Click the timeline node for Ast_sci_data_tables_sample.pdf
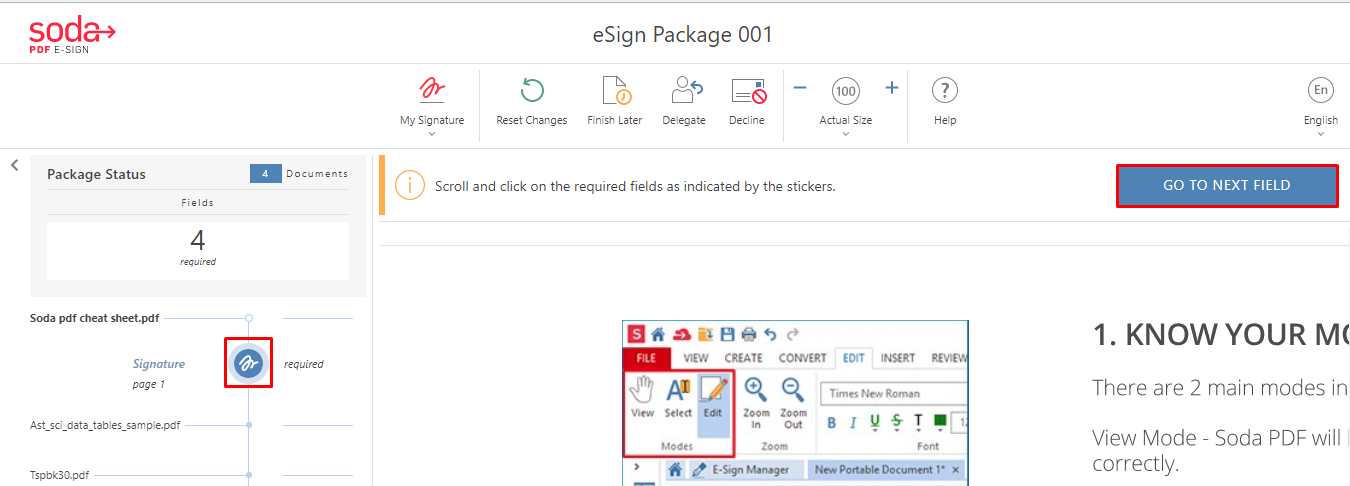This screenshot has width=1350, height=486. [249, 425]
